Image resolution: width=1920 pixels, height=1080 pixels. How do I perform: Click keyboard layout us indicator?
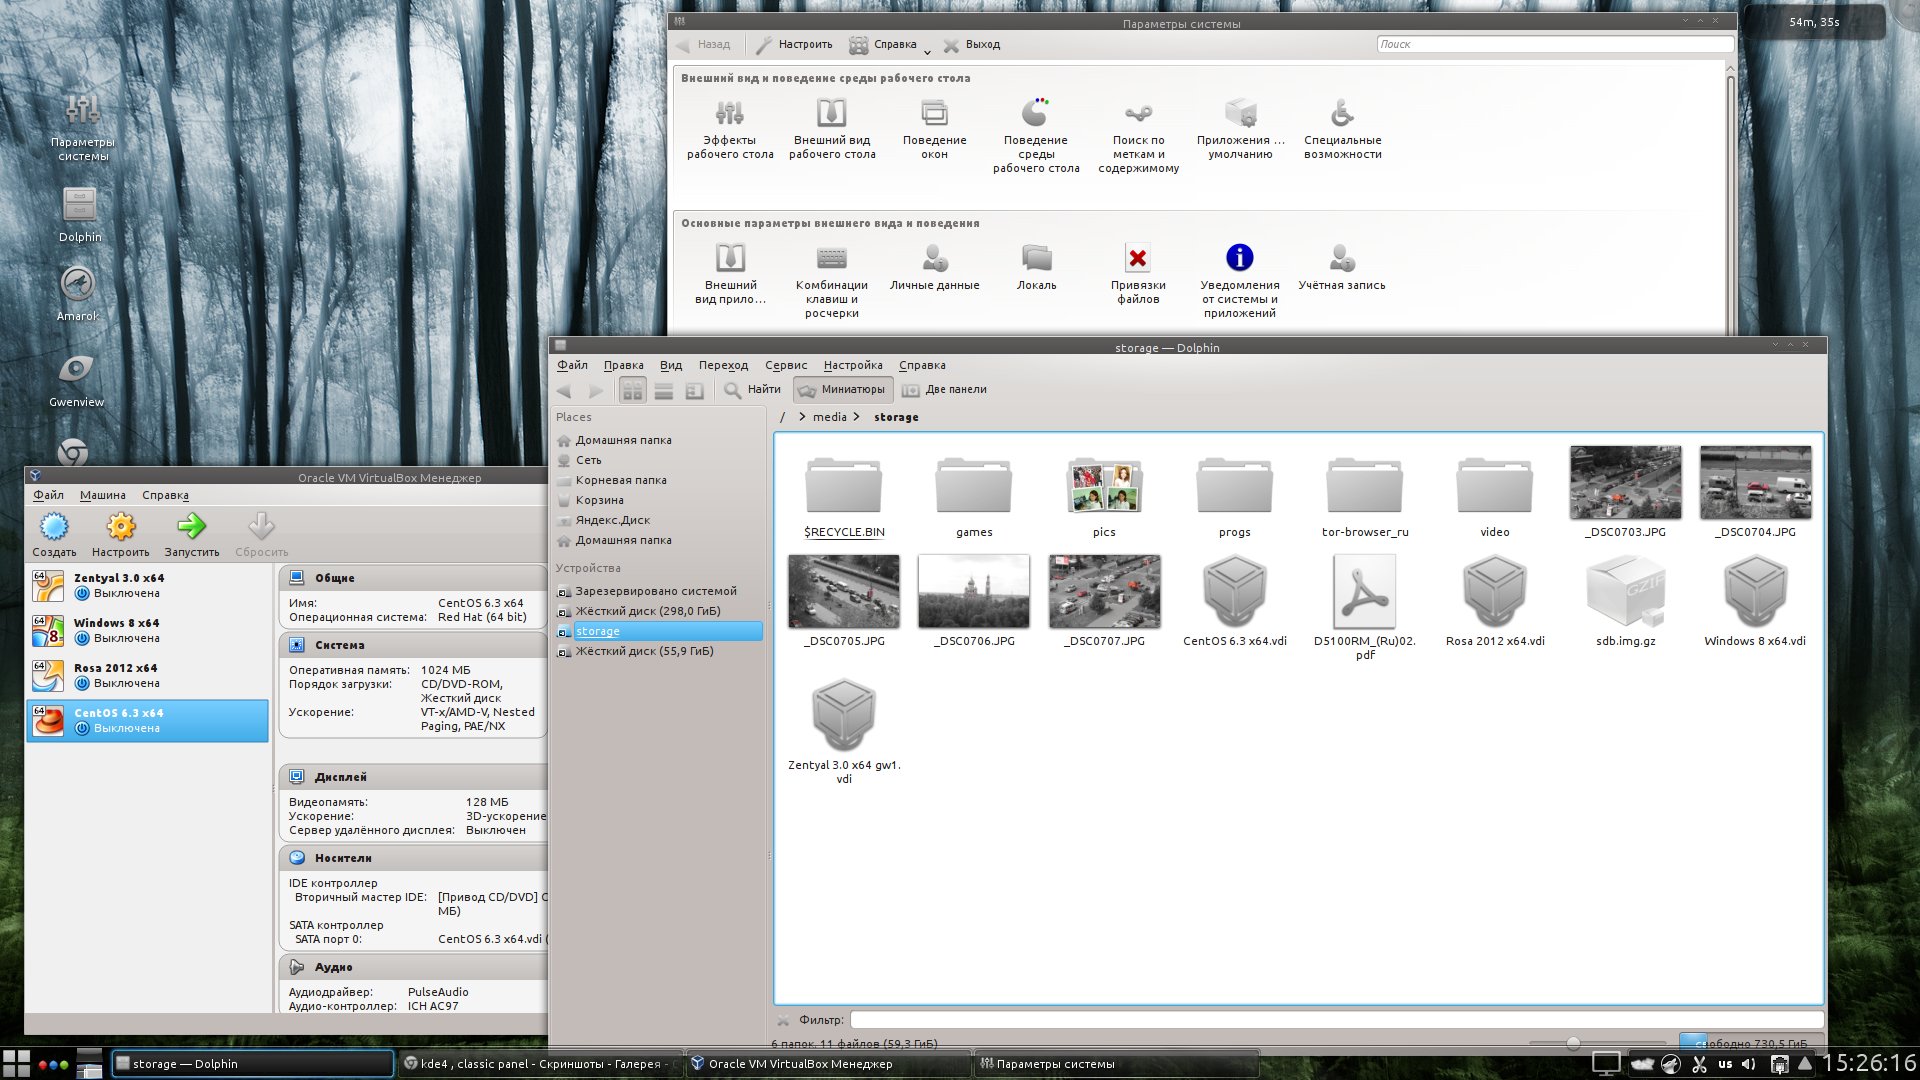coord(1725,1064)
